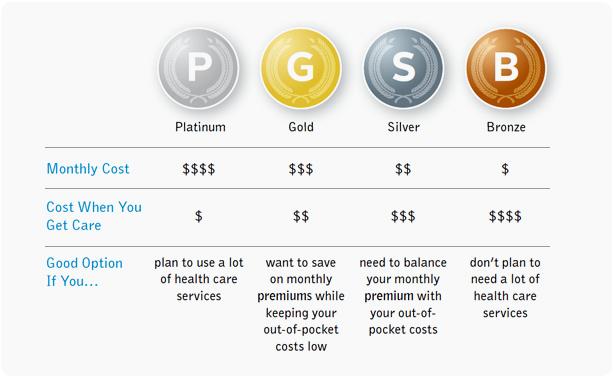Click Silver's two-dollar monthly cost

403,169
